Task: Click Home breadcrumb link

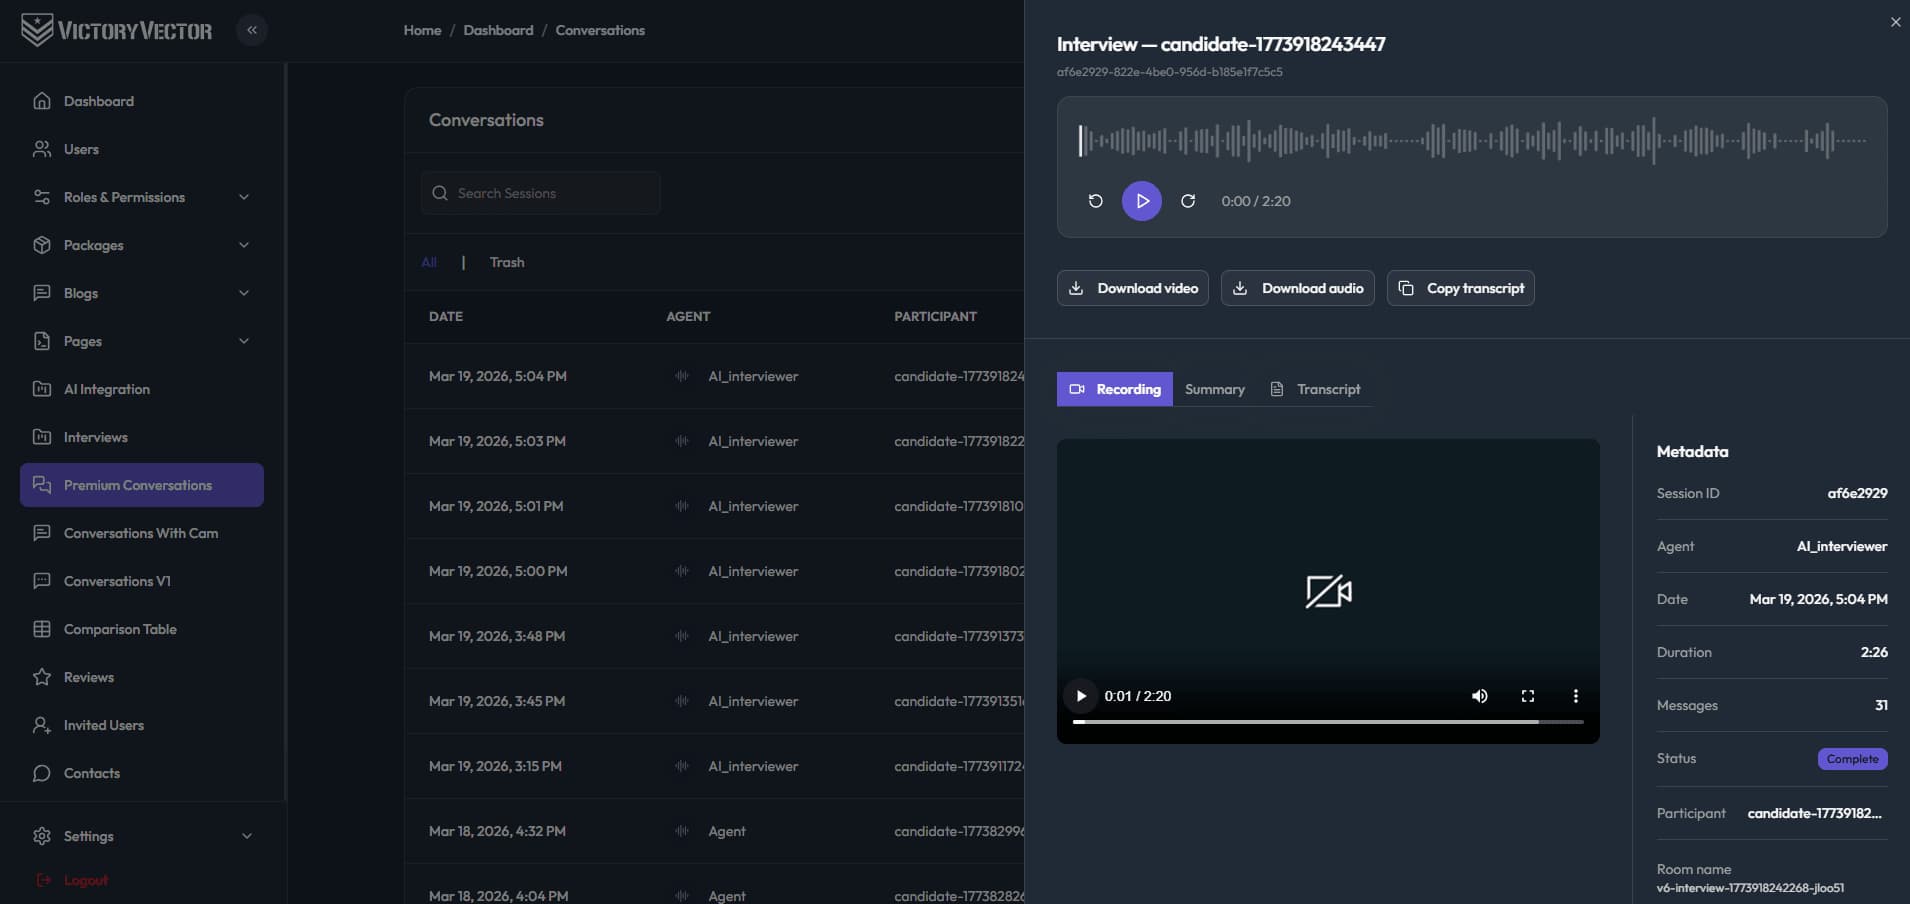Action: (422, 30)
